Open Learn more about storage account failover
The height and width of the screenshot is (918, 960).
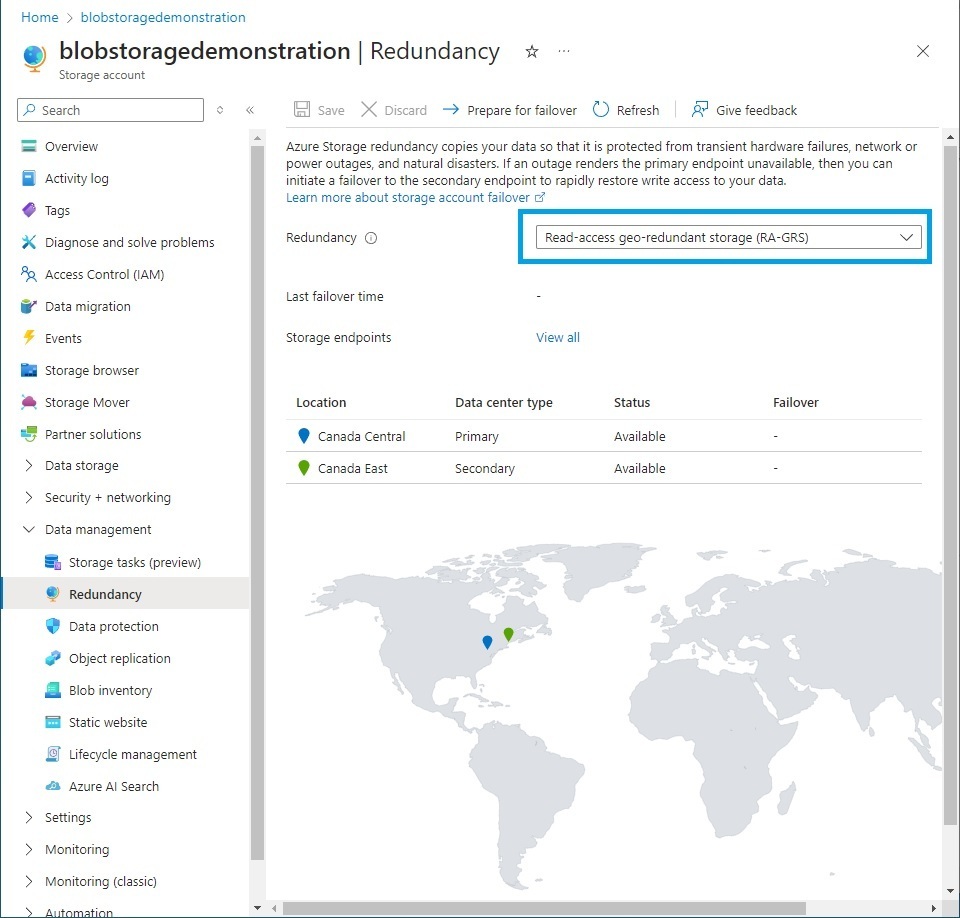click(x=415, y=197)
